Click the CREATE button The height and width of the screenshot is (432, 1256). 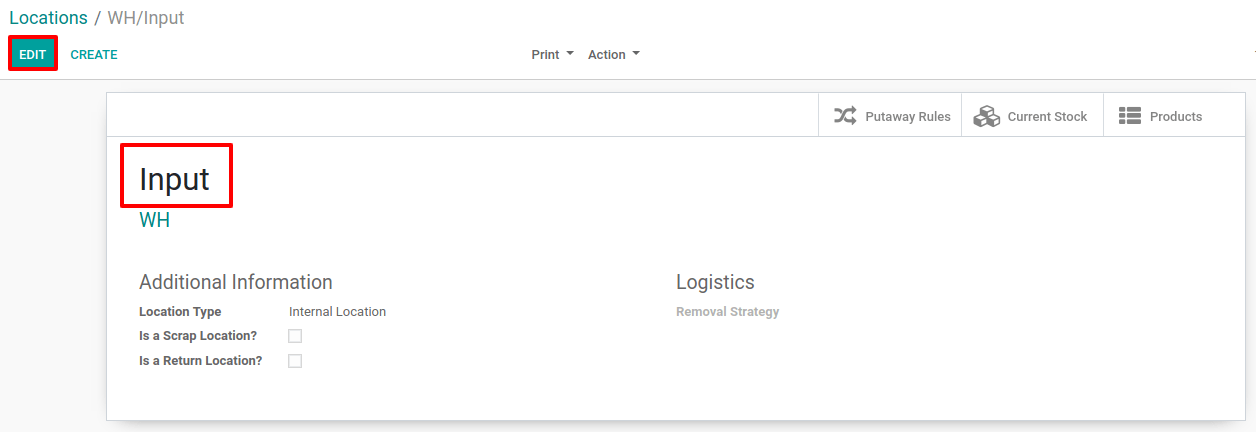point(94,55)
